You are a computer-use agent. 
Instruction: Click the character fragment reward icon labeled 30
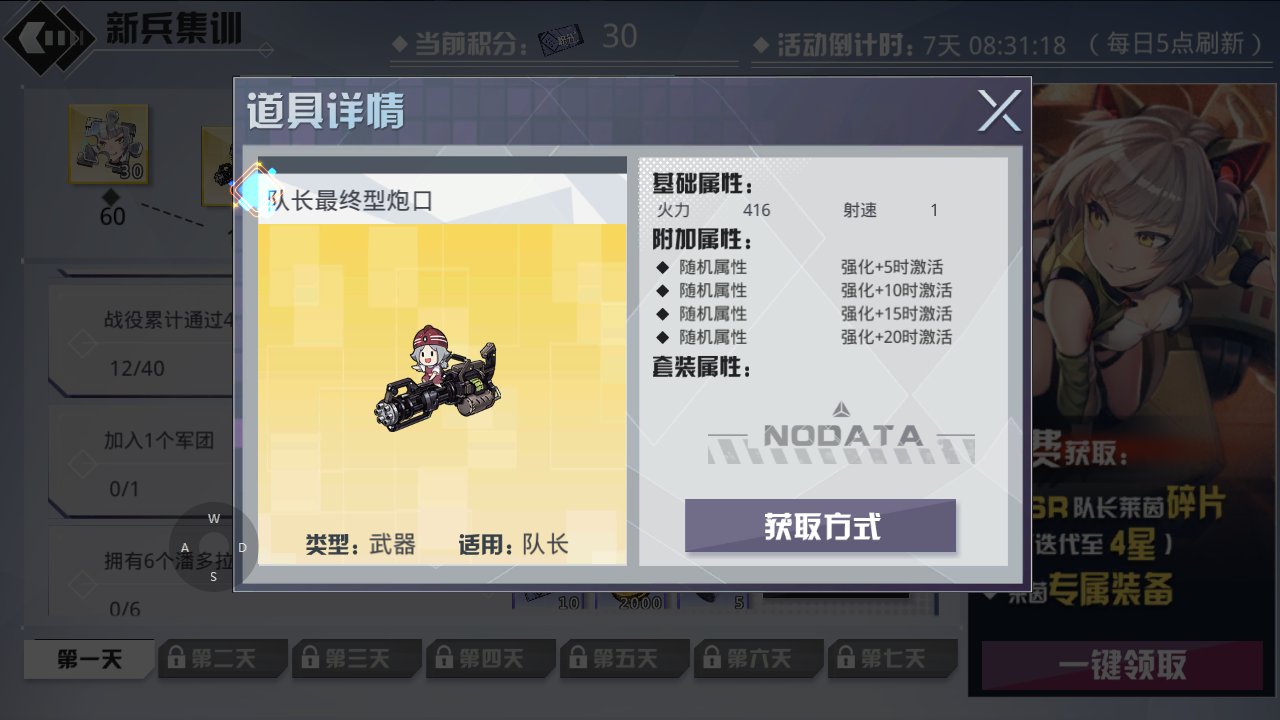[108, 144]
